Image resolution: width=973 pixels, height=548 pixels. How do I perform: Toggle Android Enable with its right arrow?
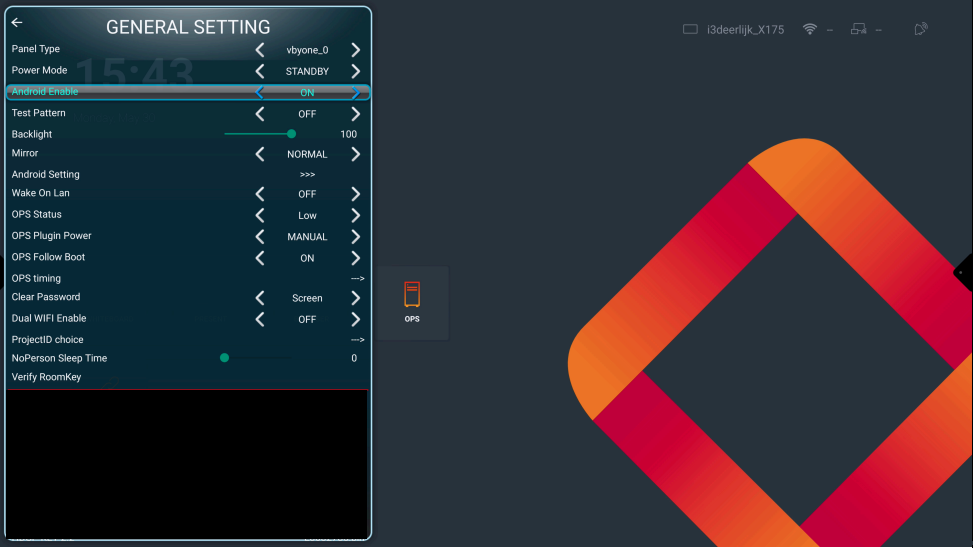[x=355, y=92]
